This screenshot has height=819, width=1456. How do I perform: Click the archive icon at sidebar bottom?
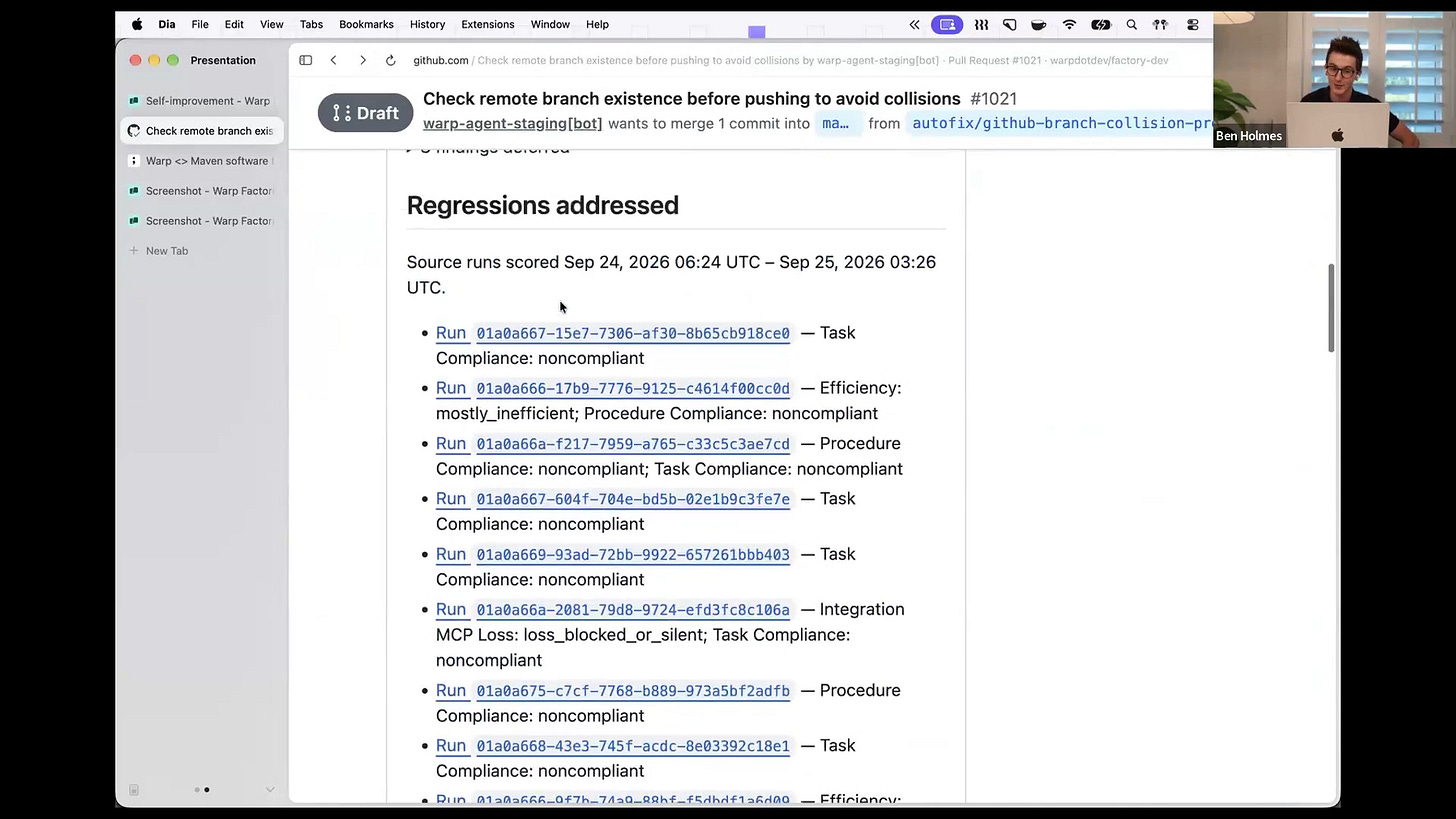(134, 790)
